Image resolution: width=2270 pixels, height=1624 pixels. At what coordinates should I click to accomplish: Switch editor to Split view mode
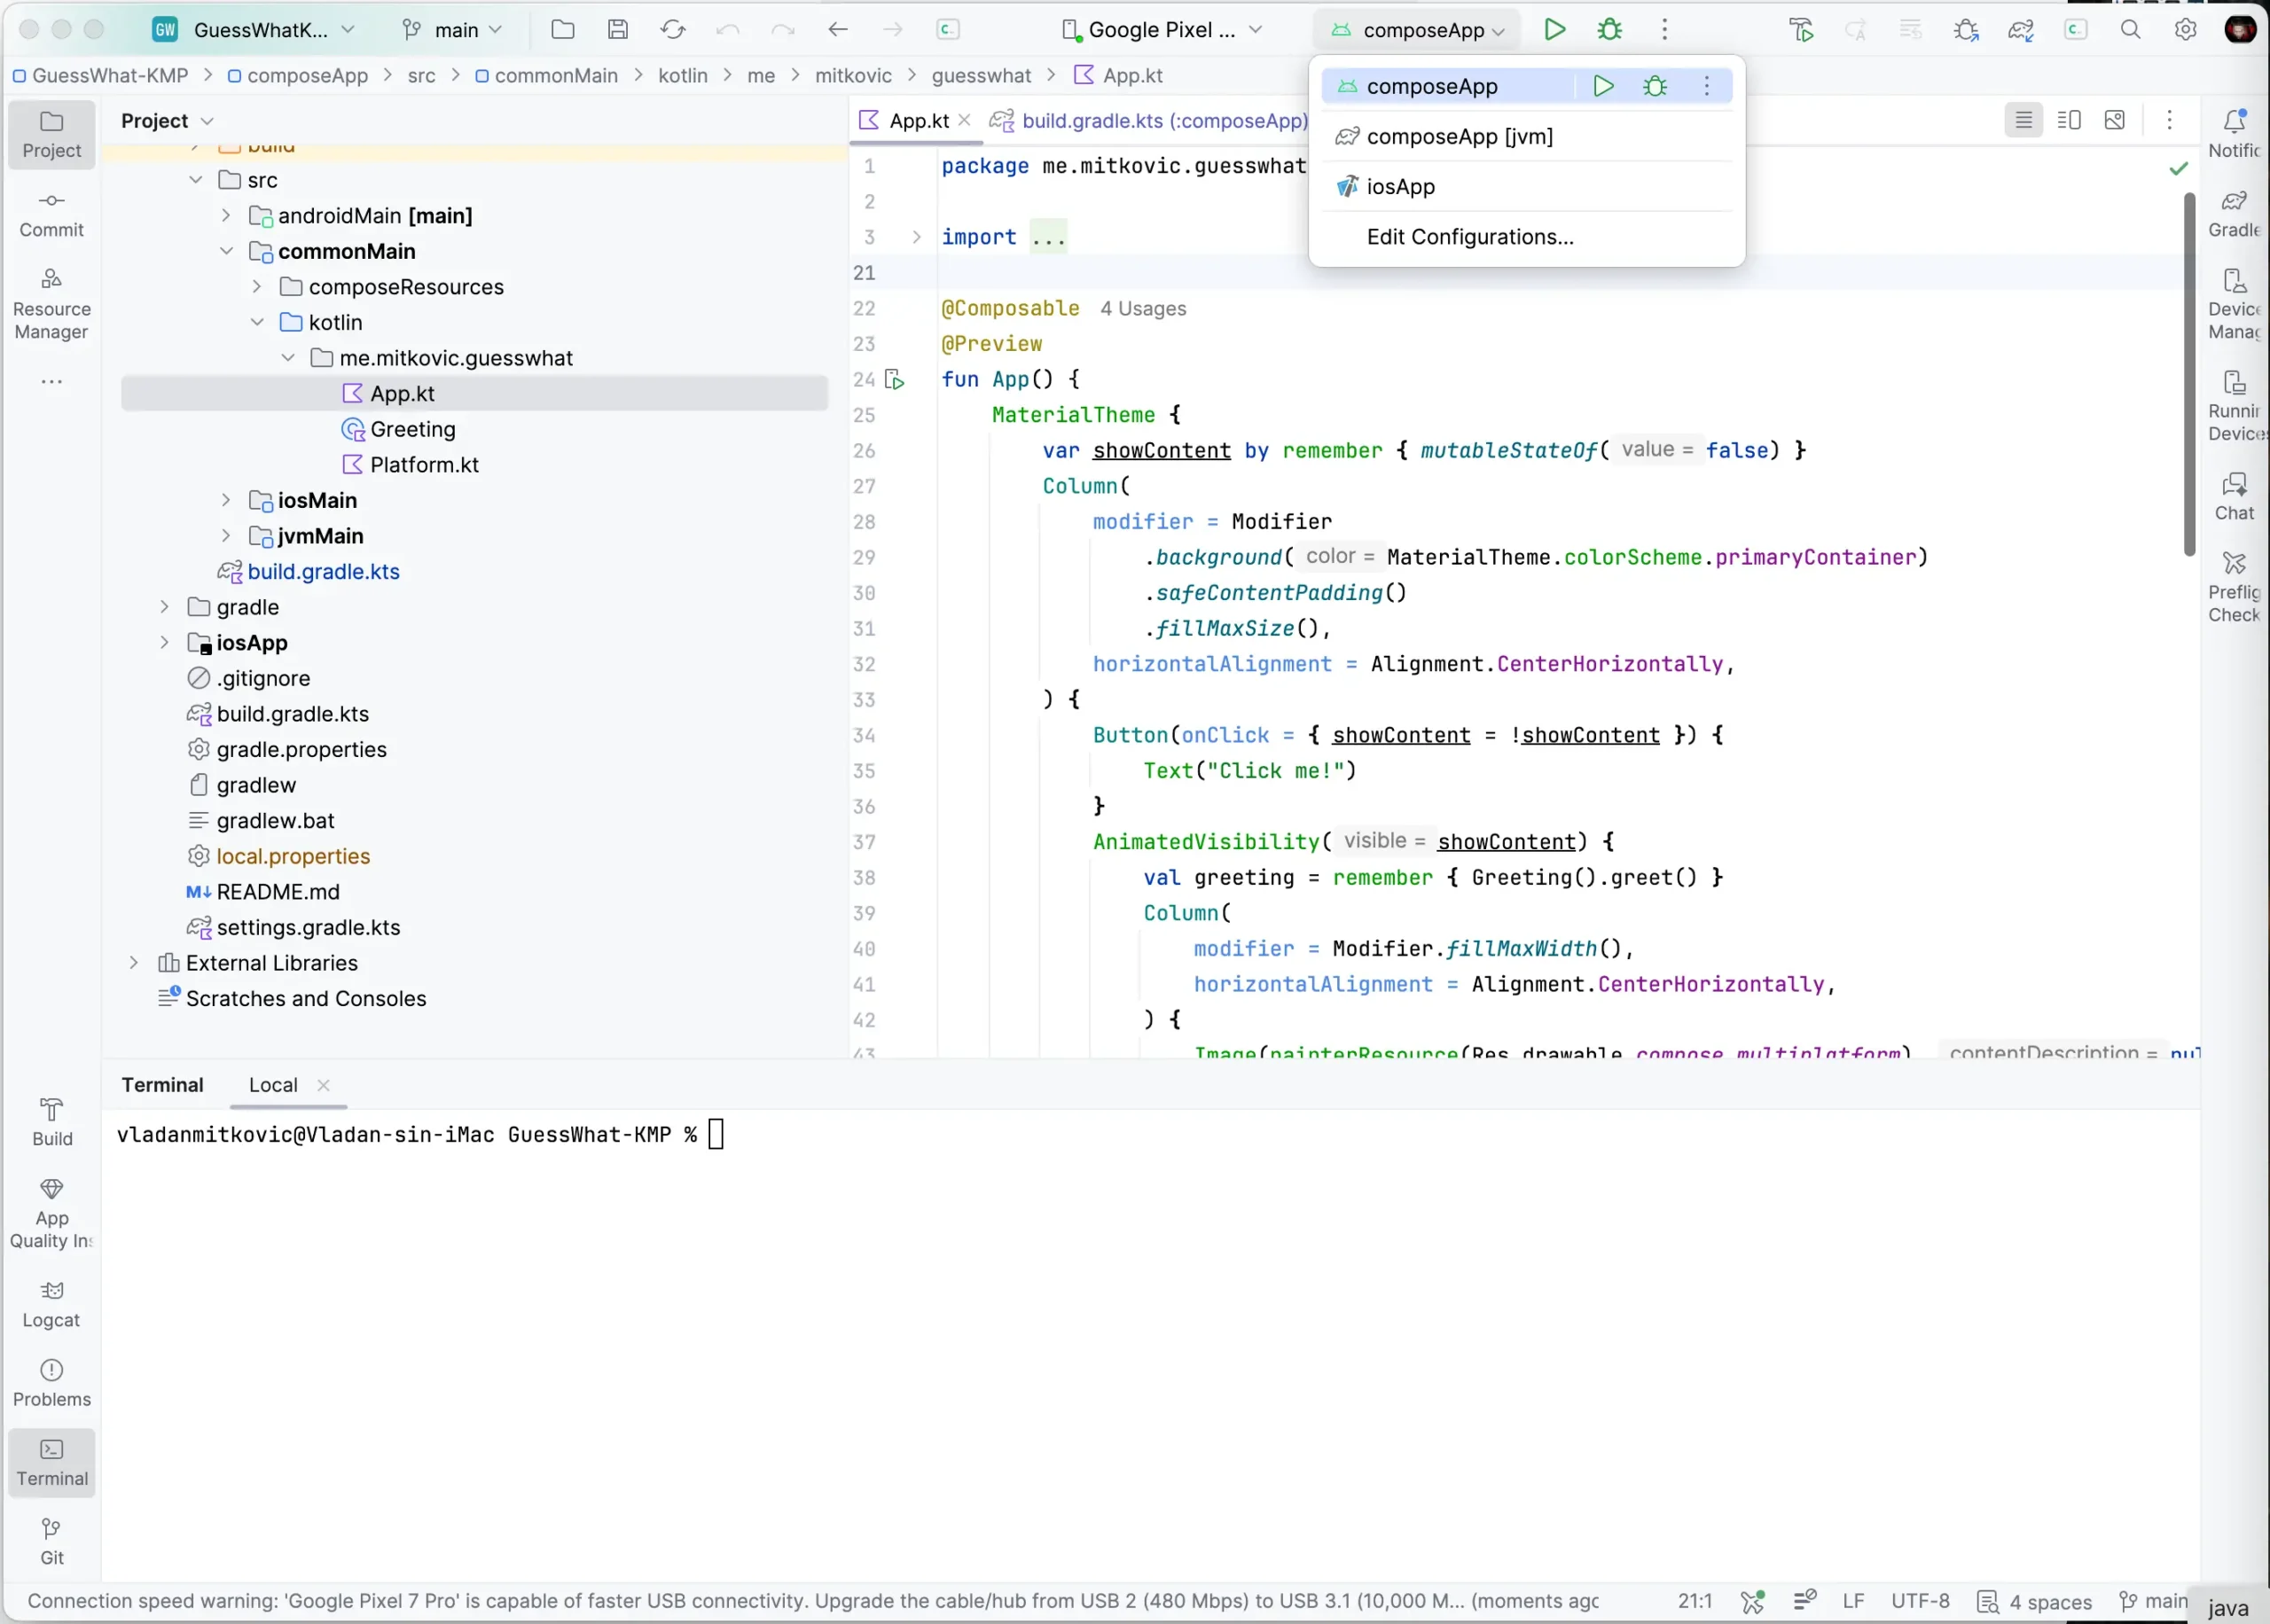point(2068,120)
